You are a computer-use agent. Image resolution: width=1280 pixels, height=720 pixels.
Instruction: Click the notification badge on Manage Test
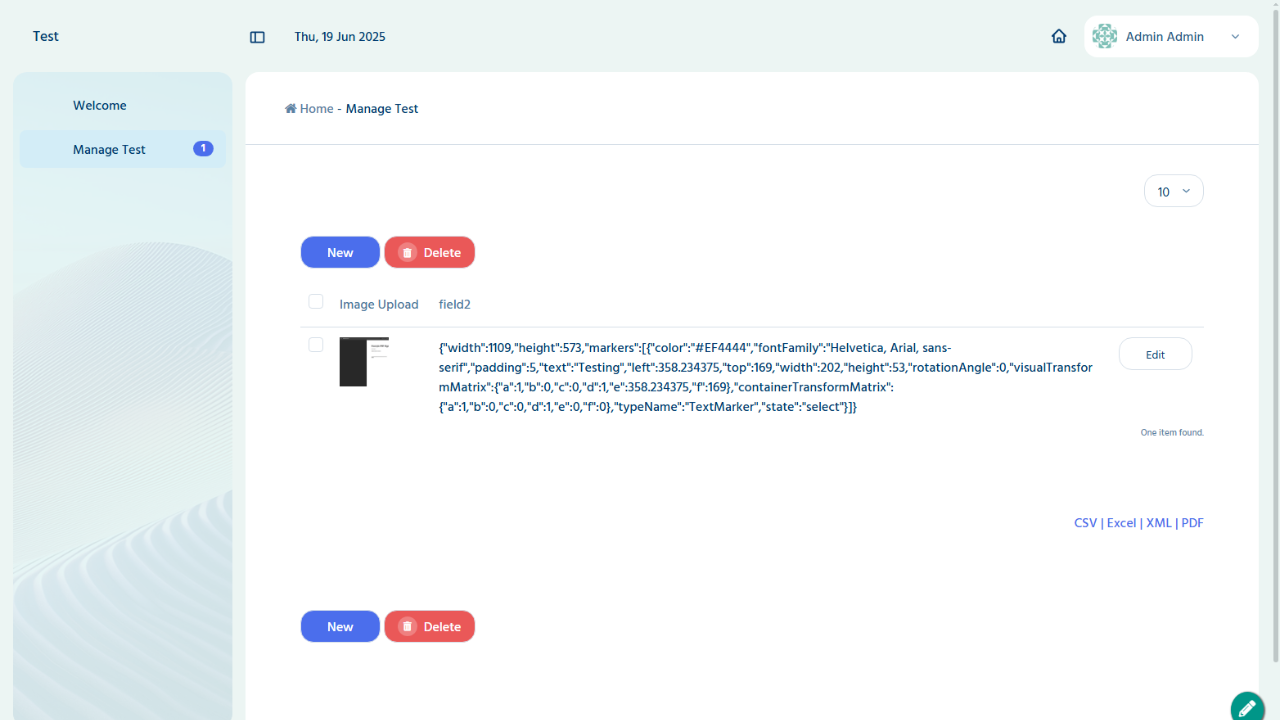point(203,149)
